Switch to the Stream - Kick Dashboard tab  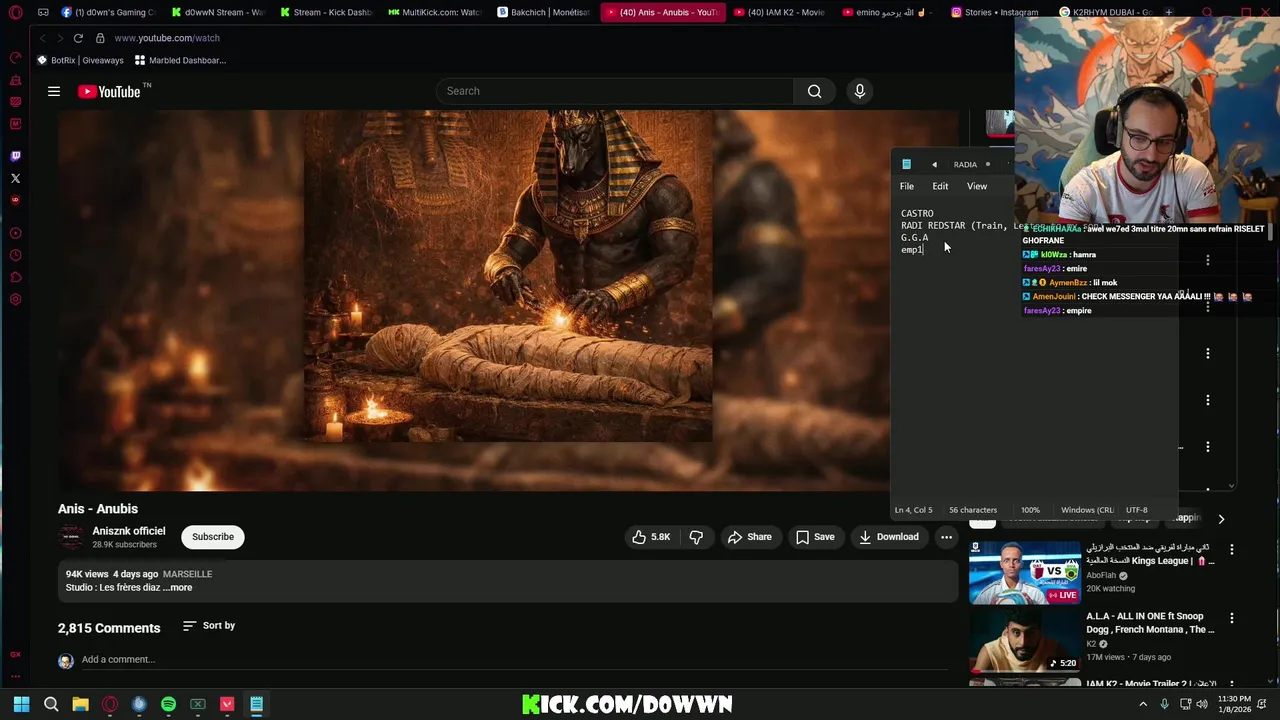click(x=325, y=13)
